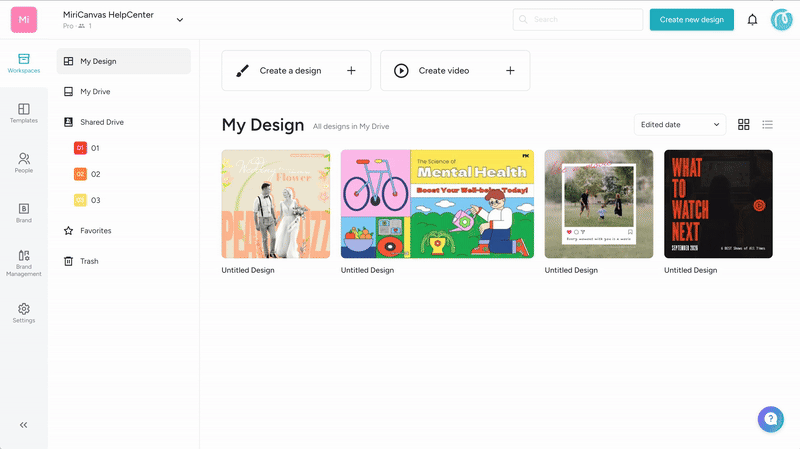Open the wedding Peach Fuzz design thumbnail
800x449 pixels.
coord(276,204)
